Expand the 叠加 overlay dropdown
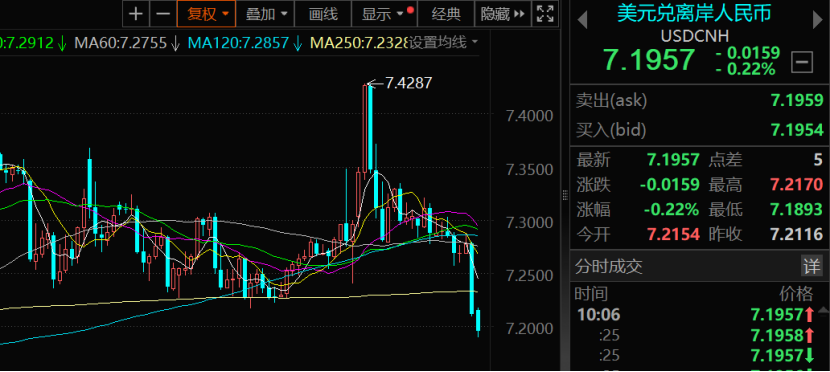Viewport: 830px width, 372px height. tap(267, 14)
